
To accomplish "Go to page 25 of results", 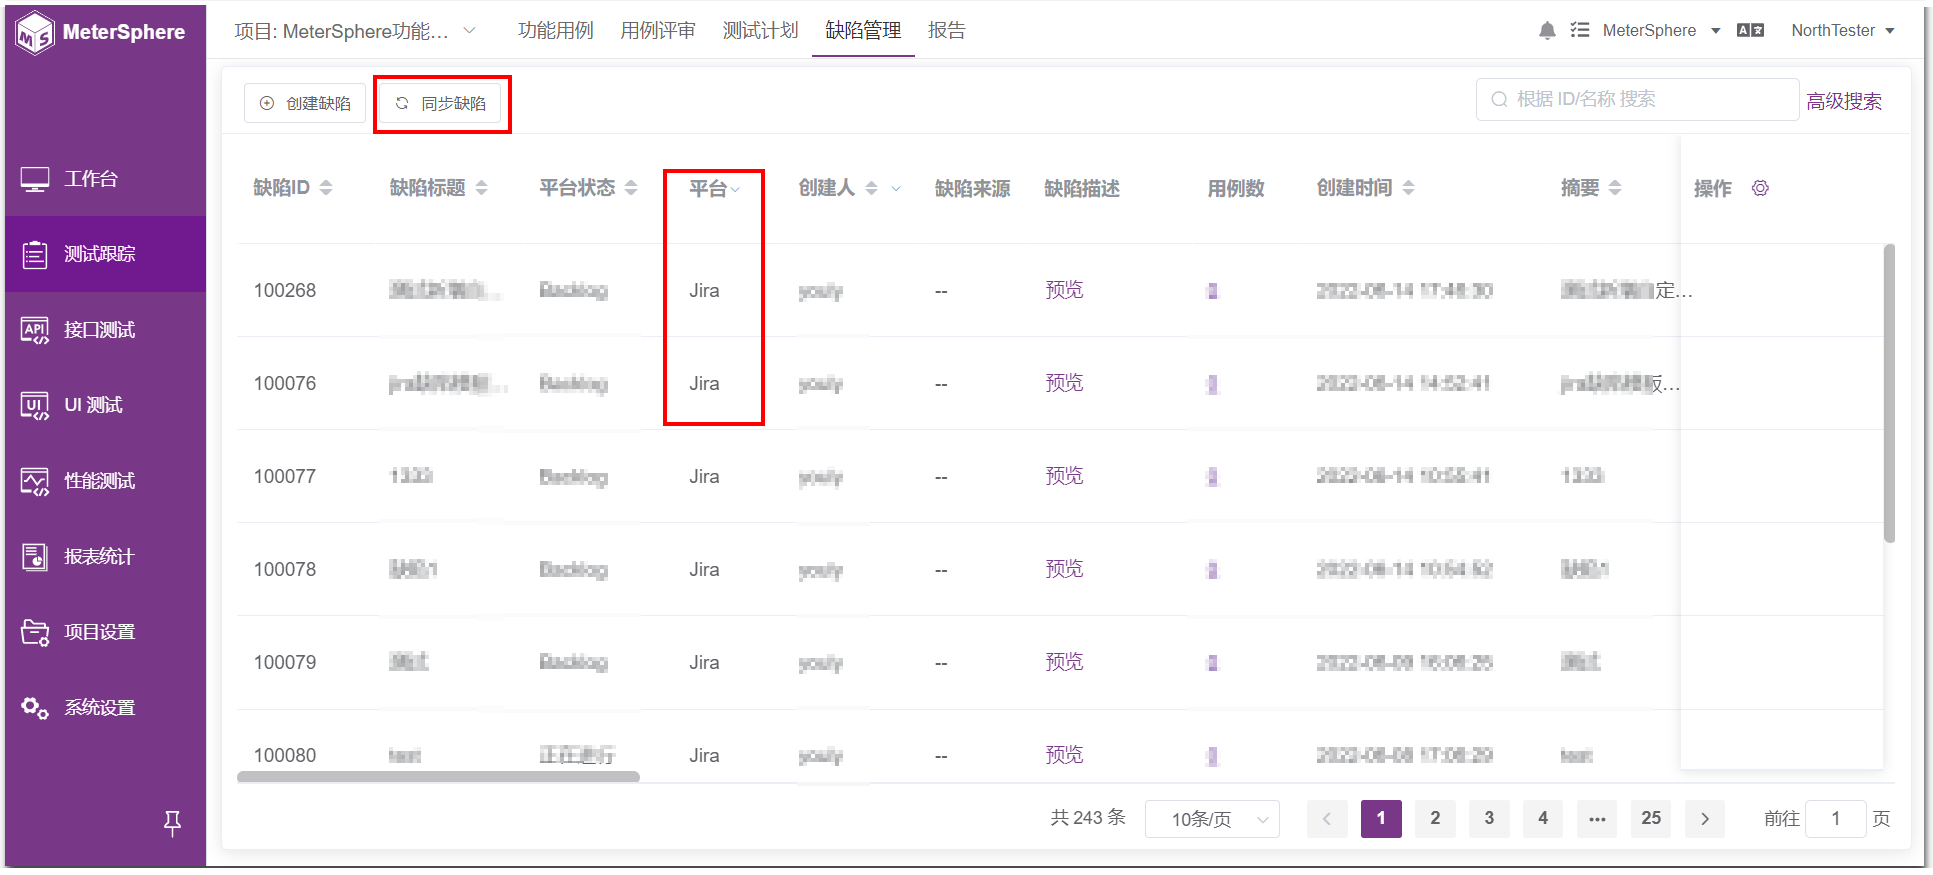I will tap(1651, 818).
